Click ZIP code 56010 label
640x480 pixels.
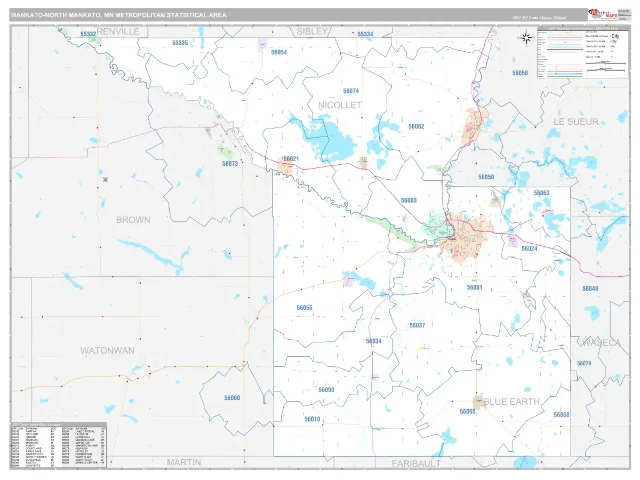(312, 419)
